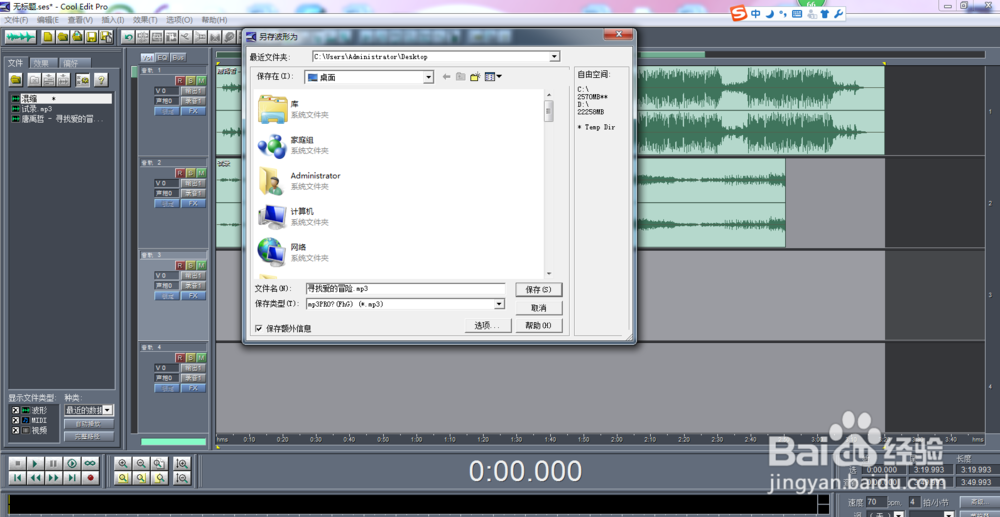Screen dimensions: 1000x517
Task: Create new folder icon in save dialog
Action: coord(475,77)
